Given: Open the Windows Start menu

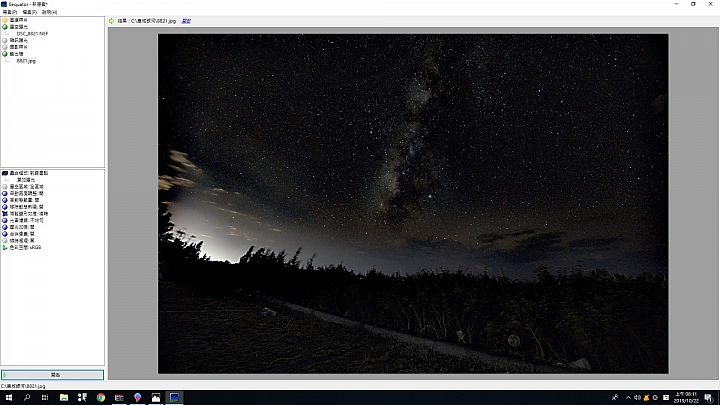Looking at the screenshot, I should pyautogui.click(x=9, y=398).
